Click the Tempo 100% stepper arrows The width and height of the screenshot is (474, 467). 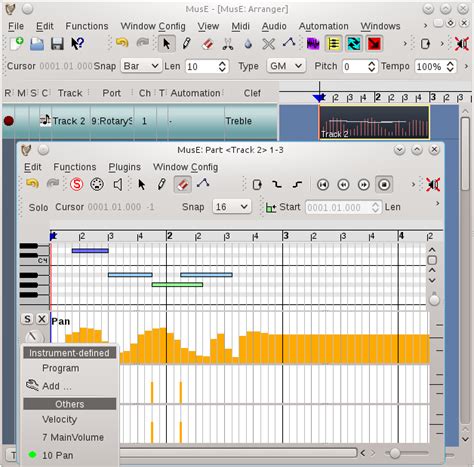point(450,66)
